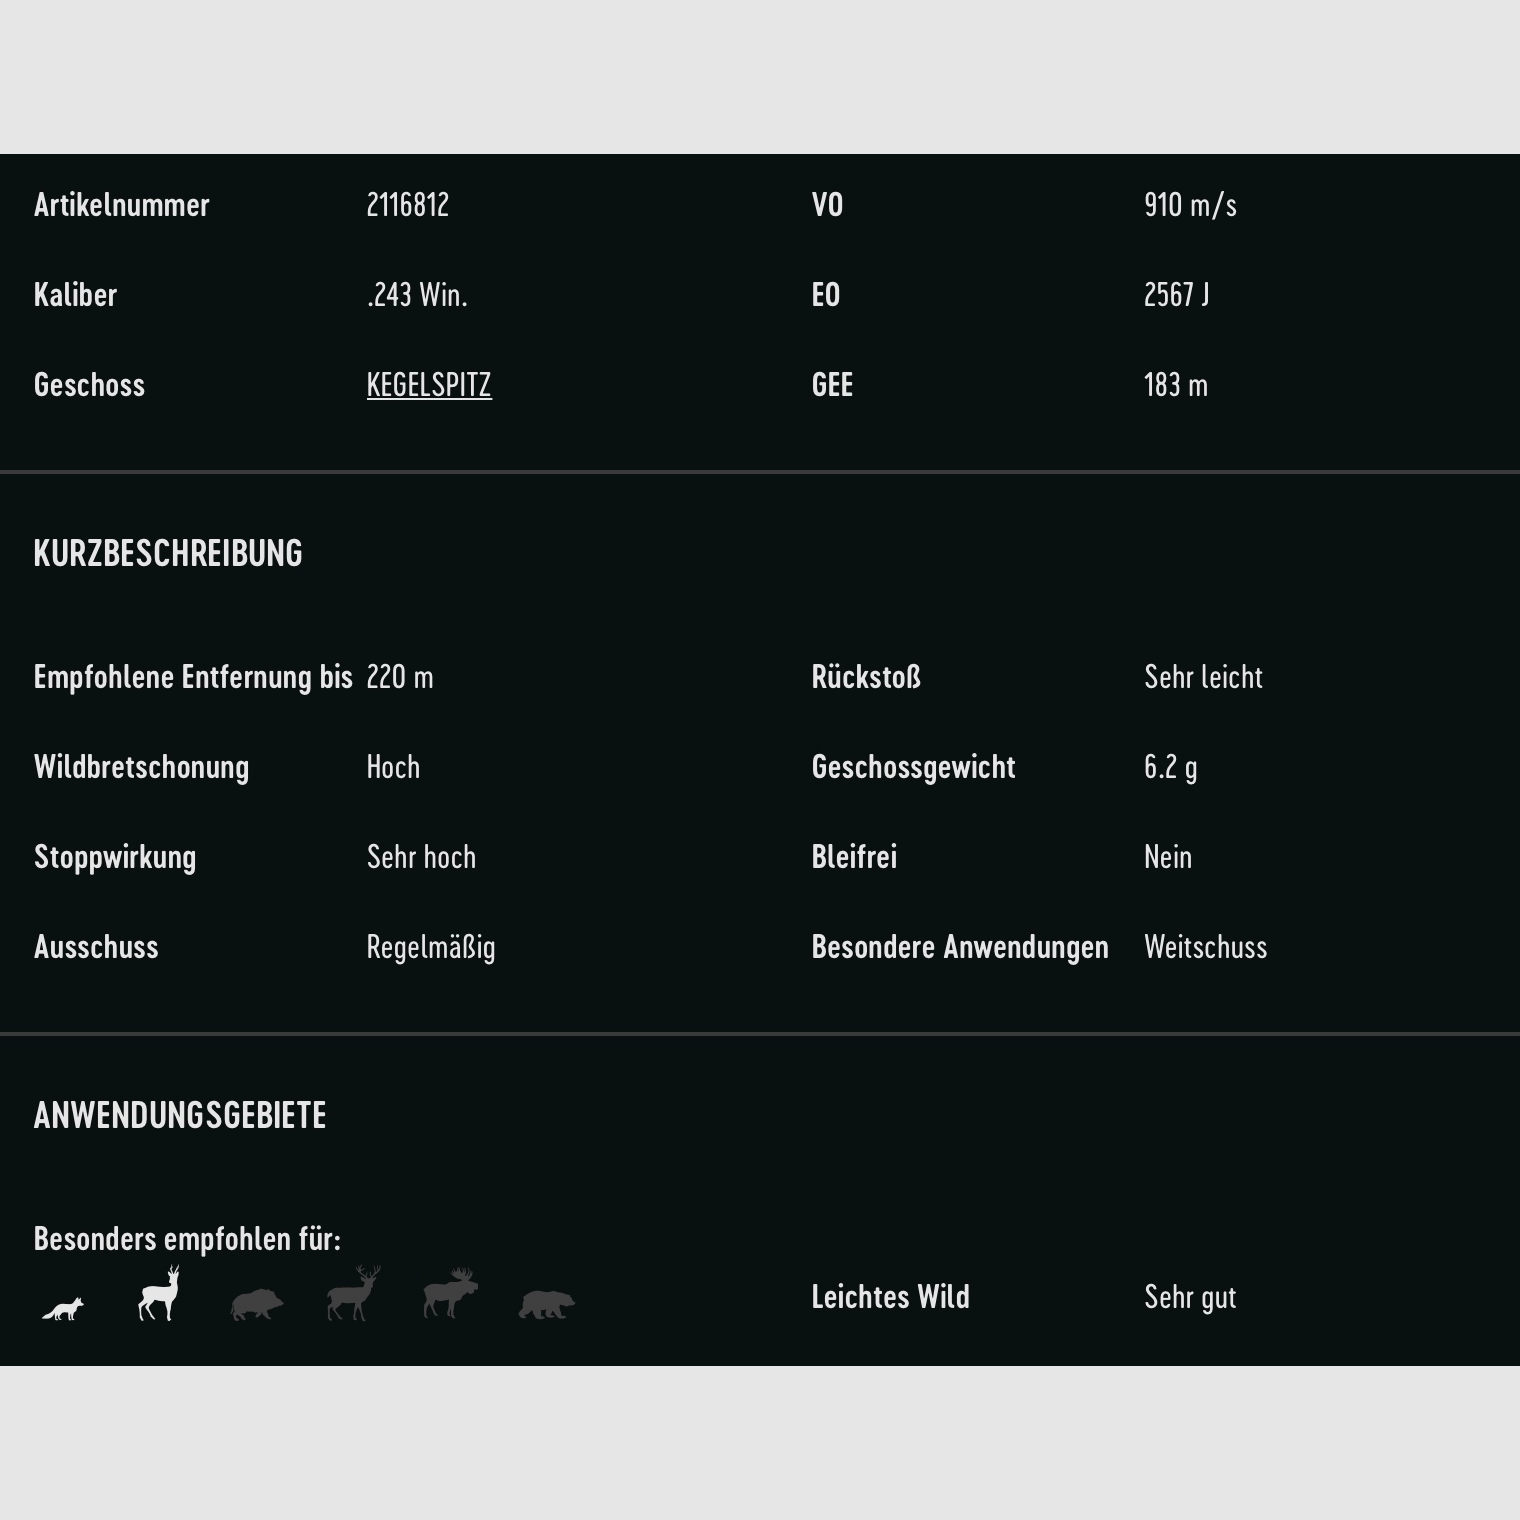Click the Artikelnummer value 2116812

click(x=408, y=205)
